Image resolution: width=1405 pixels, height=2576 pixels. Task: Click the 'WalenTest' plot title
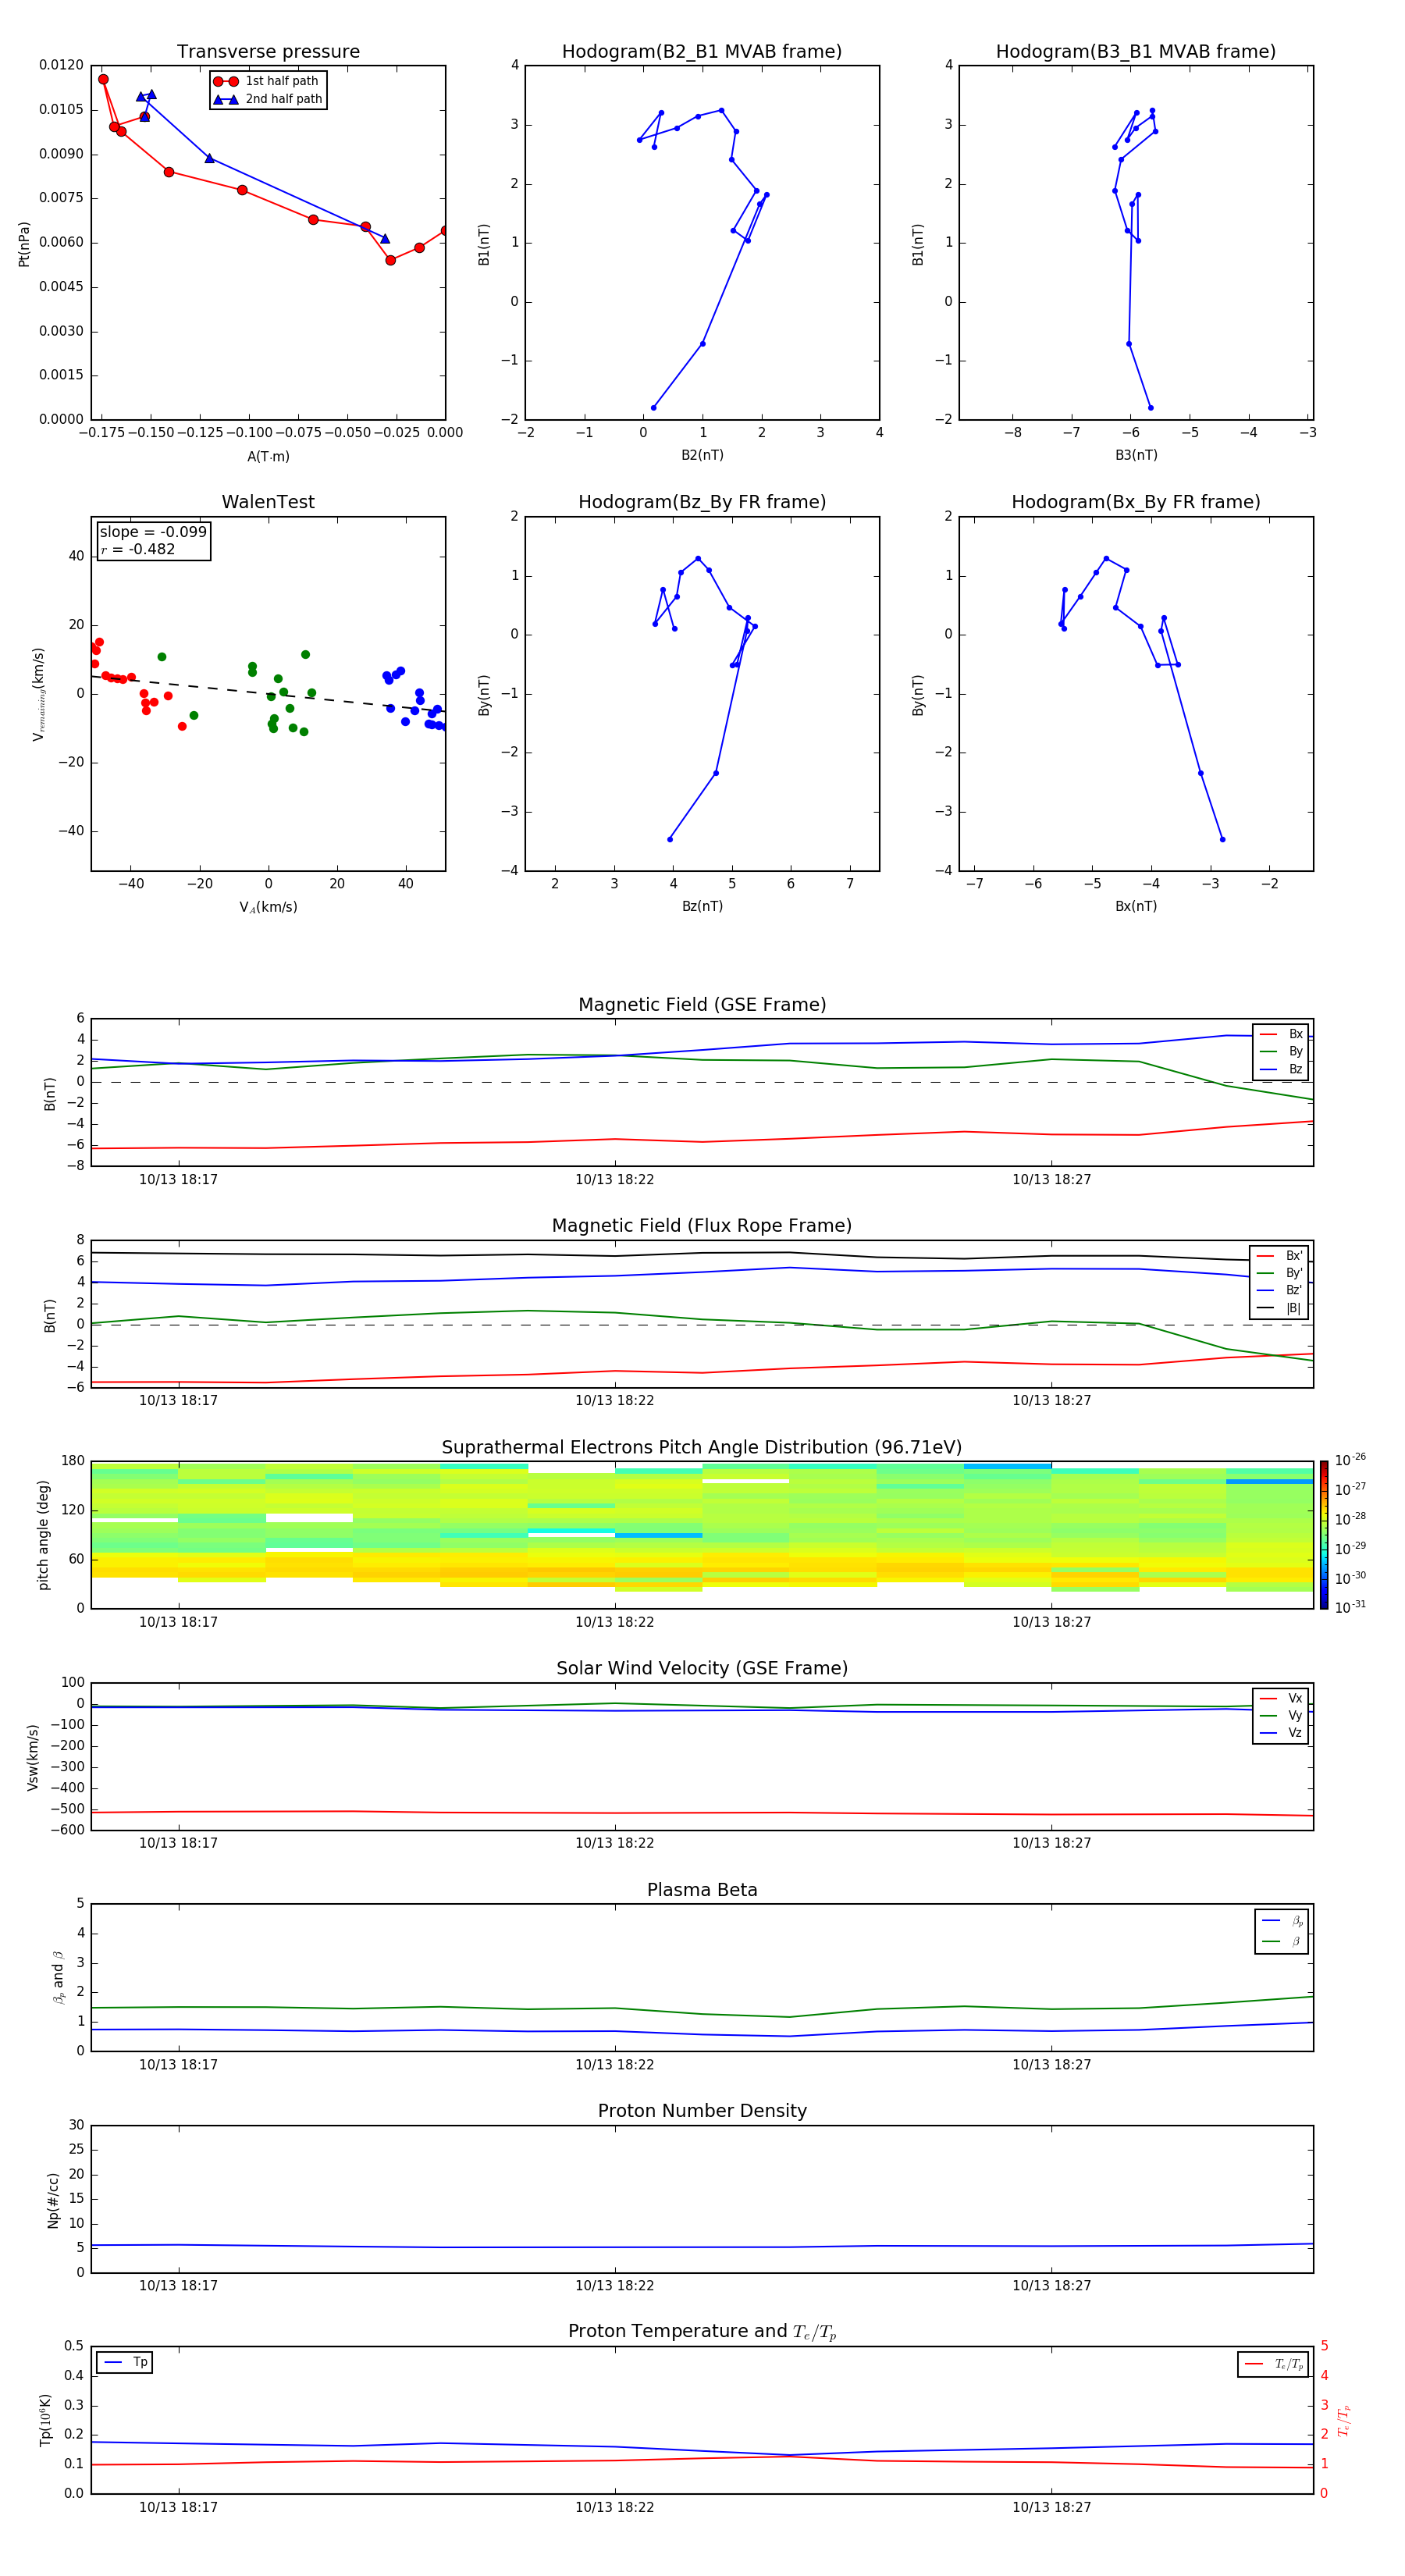point(268,502)
